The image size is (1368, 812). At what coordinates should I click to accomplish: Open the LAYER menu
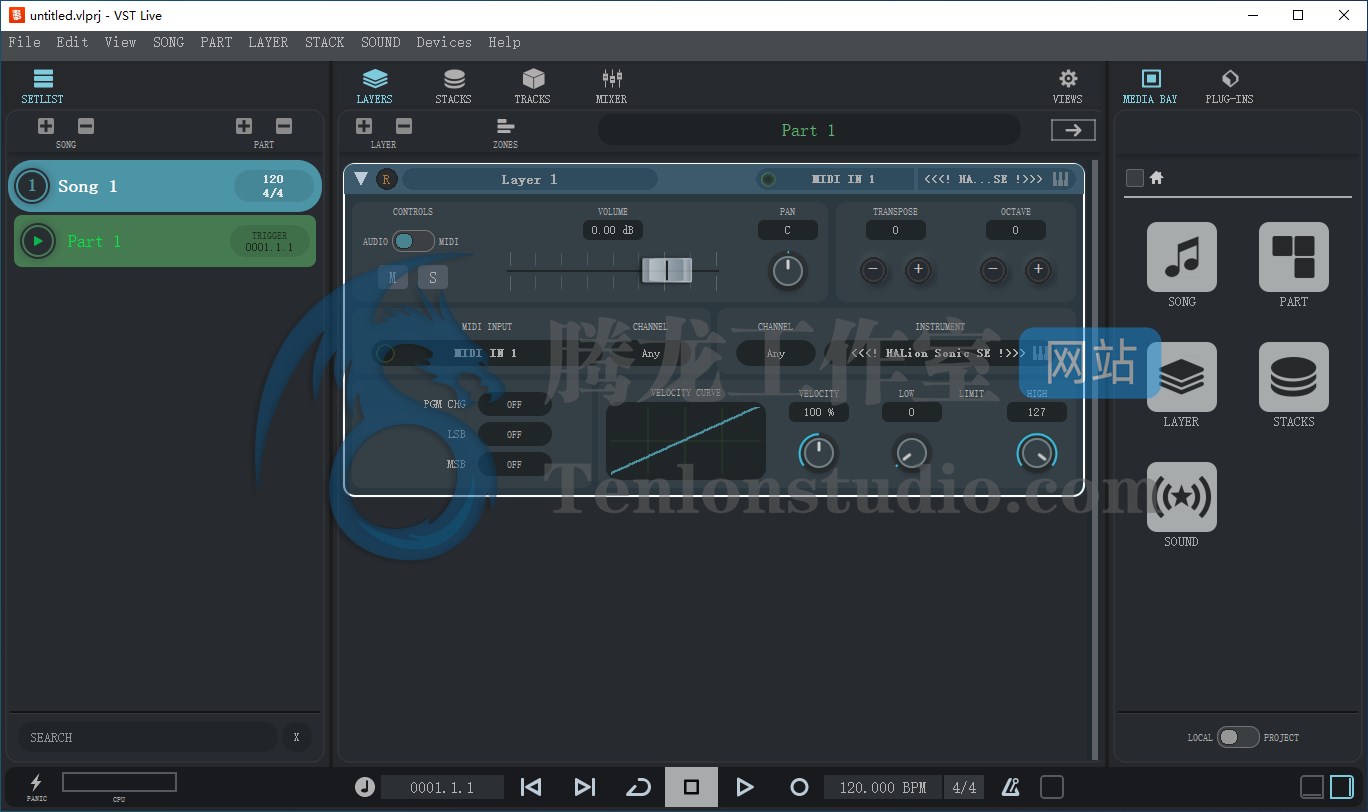268,42
